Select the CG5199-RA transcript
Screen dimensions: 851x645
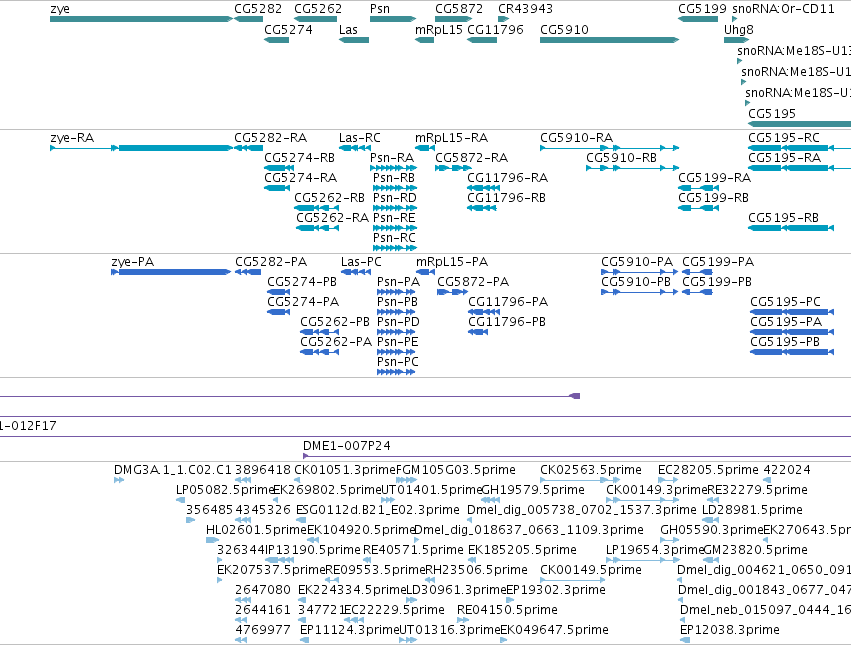[x=698, y=188]
